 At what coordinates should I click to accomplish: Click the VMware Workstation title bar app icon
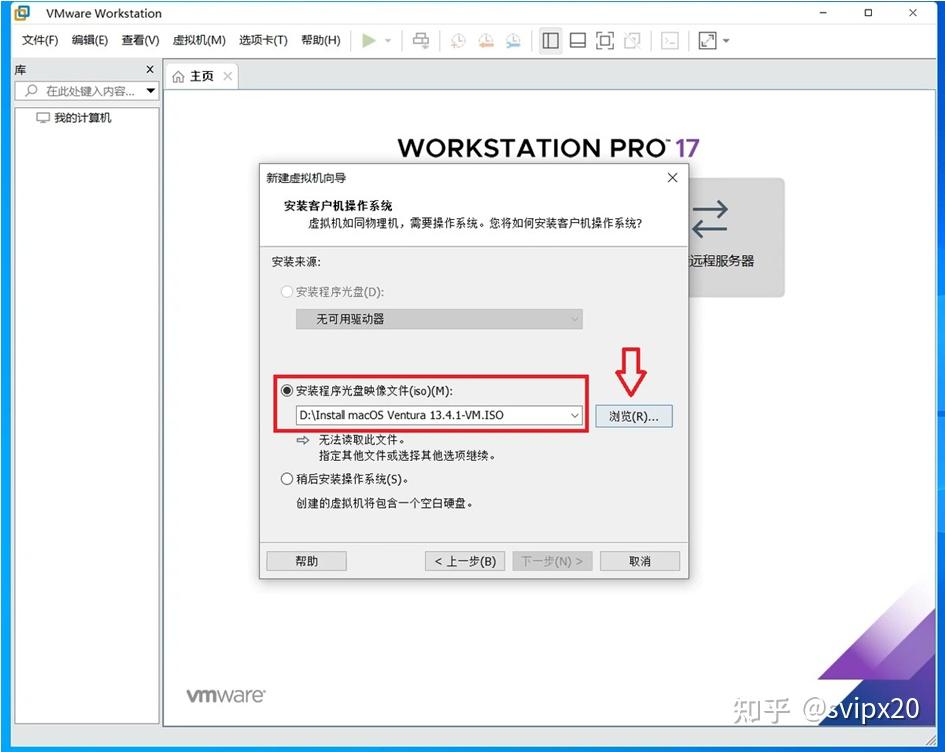click(22, 13)
